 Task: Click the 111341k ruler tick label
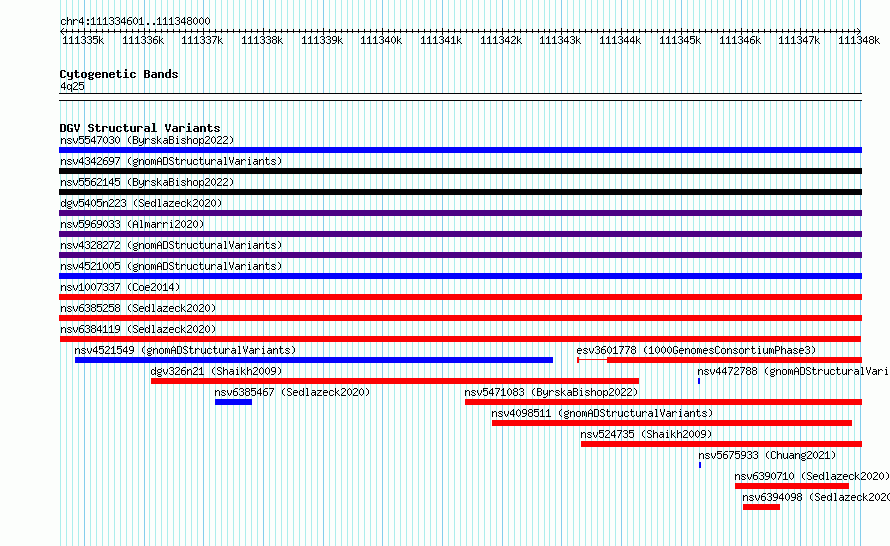(441, 40)
